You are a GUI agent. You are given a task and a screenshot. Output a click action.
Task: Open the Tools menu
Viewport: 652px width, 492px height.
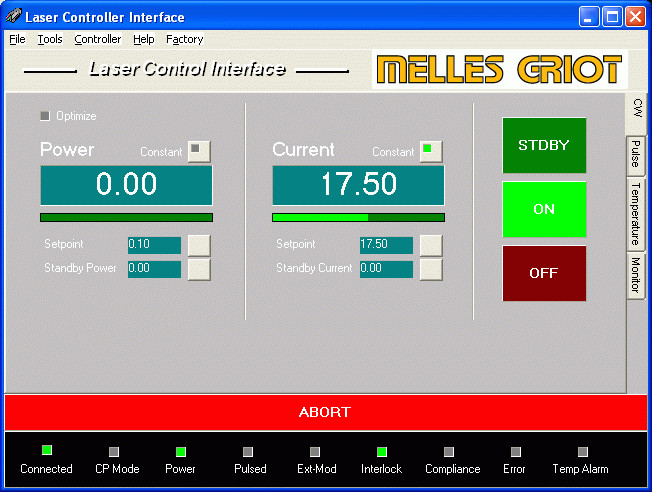coord(50,39)
